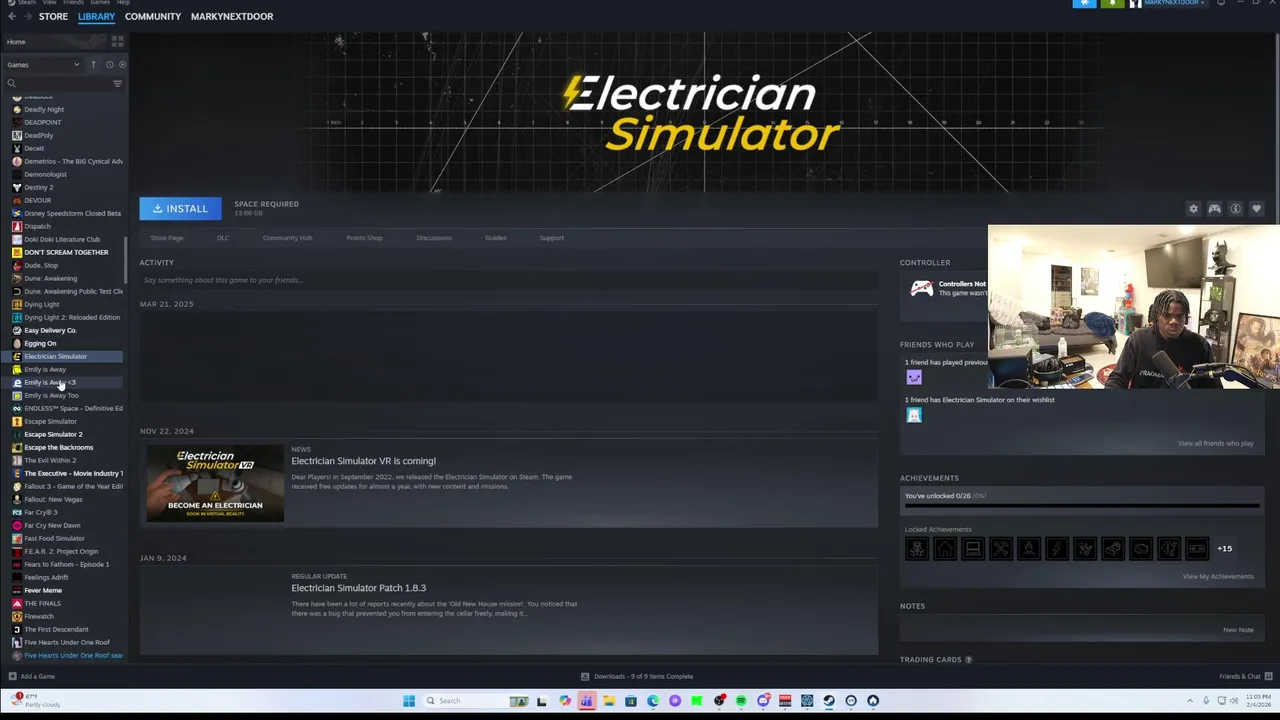Screen dimensions: 1280x720
Task: Open the Friends menu
Action: [x=73, y=3]
